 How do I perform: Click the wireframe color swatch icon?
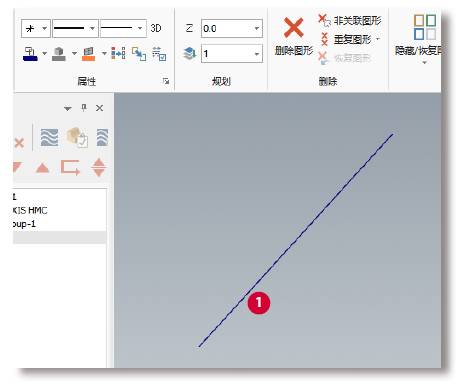coord(30,54)
